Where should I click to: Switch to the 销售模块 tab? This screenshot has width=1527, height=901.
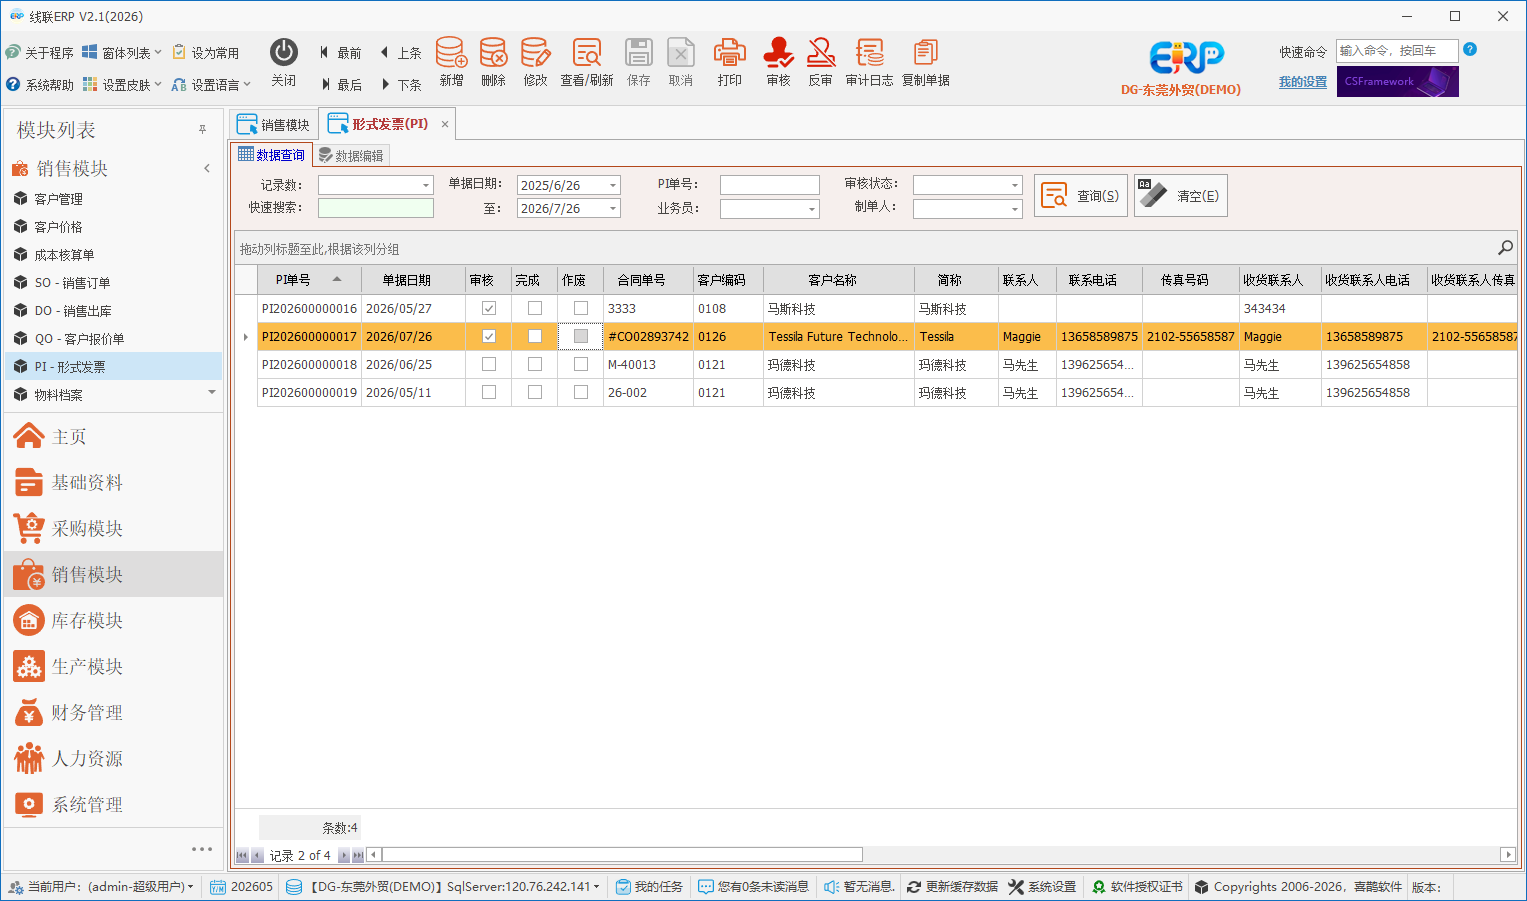point(274,125)
